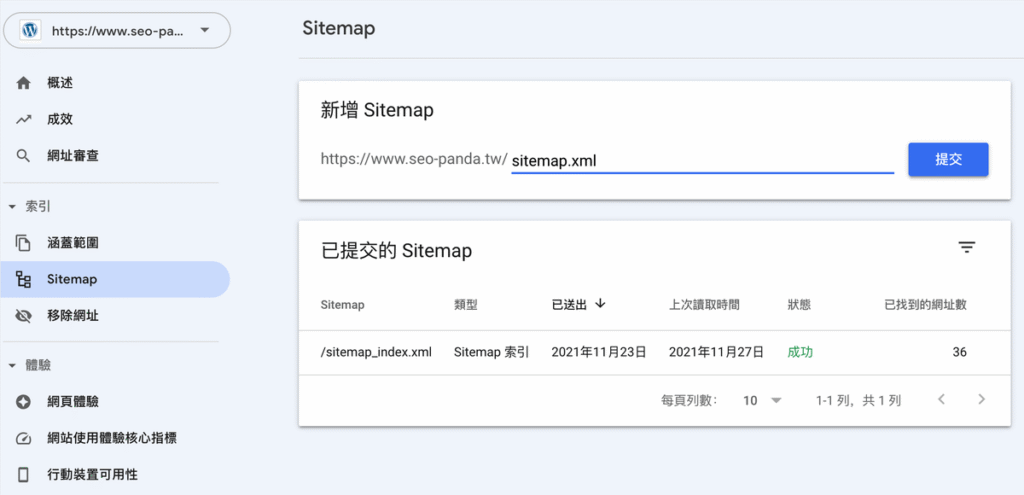Open 行動裝置可用性 mobile usability report

coord(92,475)
